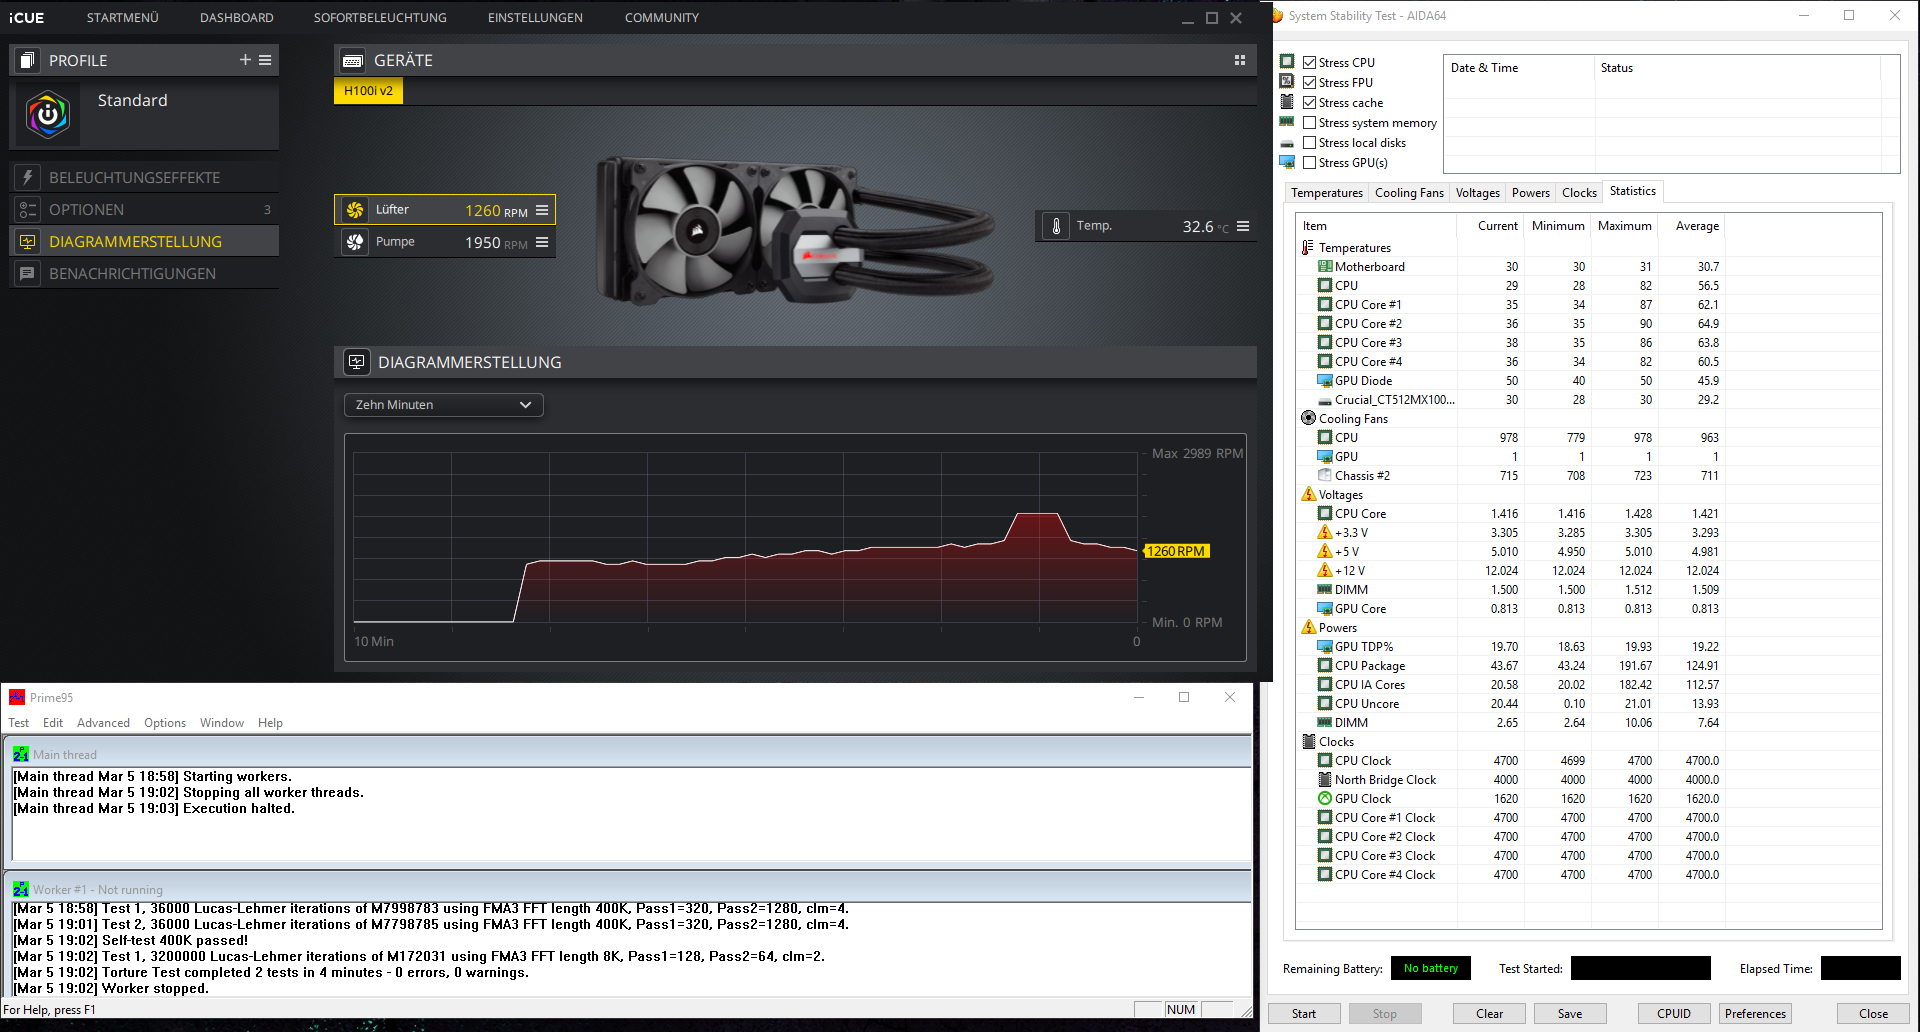Click the Beleuchtungseffekte lightning icon
1920x1032 pixels.
[27, 177]
